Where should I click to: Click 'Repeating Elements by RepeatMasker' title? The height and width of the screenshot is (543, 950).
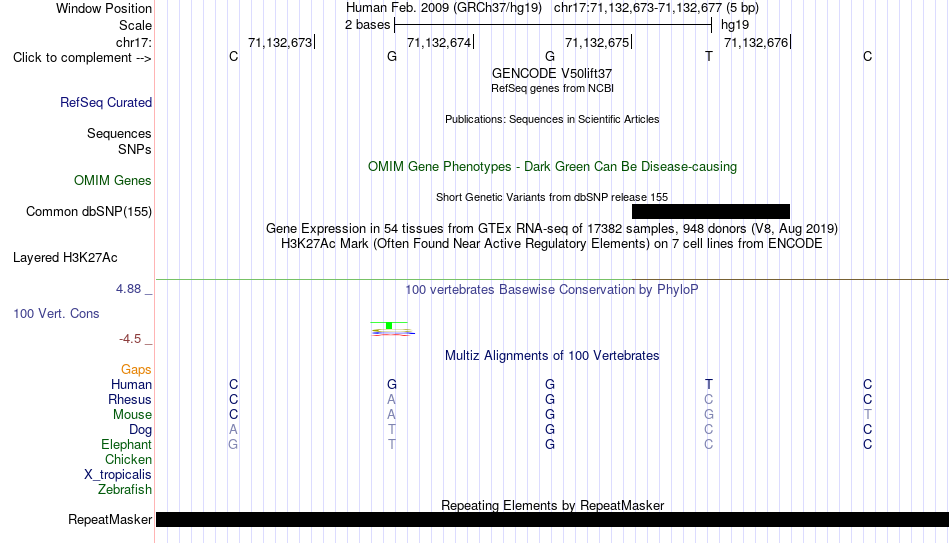click(552, 505)
